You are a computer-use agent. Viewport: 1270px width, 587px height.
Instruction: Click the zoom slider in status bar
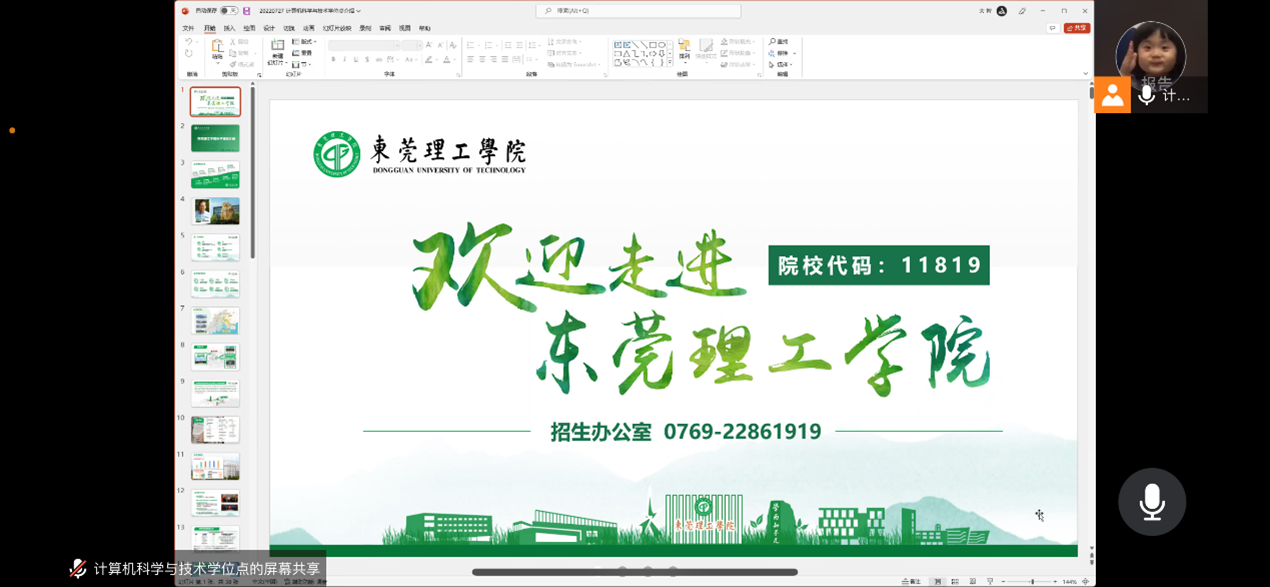[1032, 581]
